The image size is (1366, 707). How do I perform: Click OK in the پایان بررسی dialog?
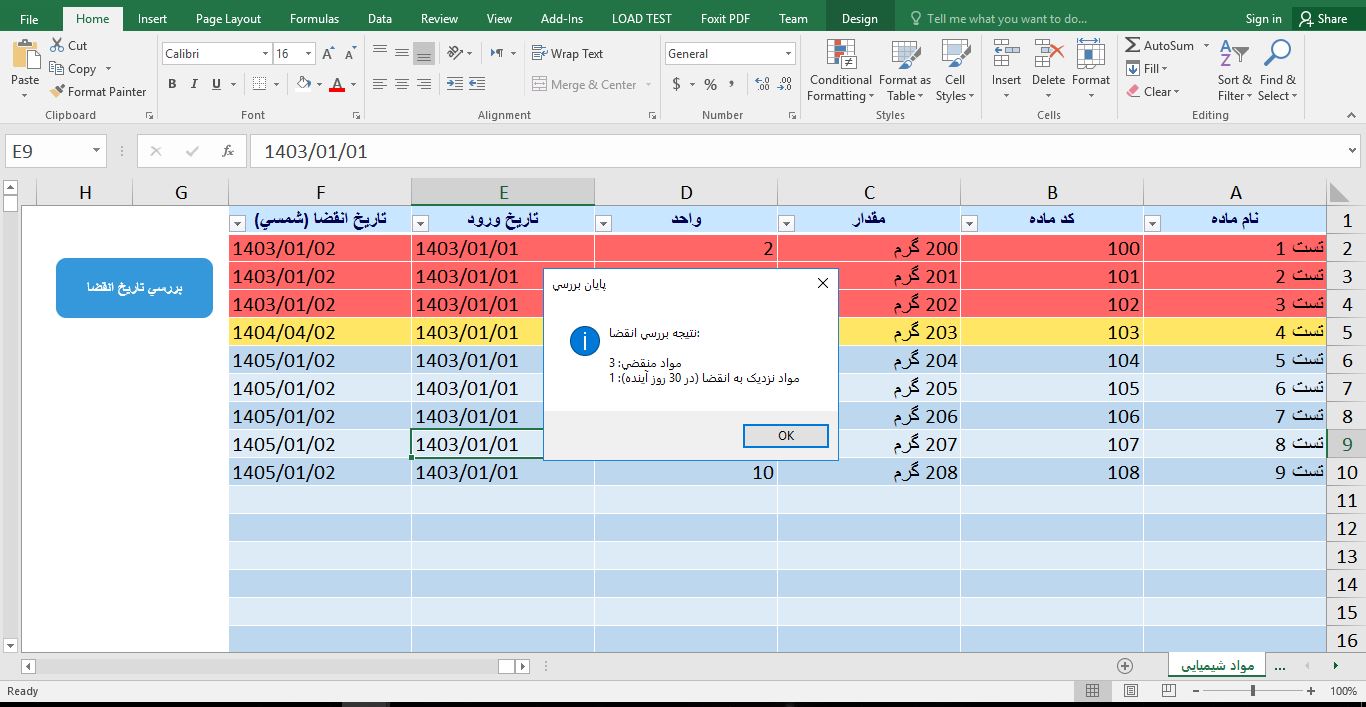coord(786,435)
